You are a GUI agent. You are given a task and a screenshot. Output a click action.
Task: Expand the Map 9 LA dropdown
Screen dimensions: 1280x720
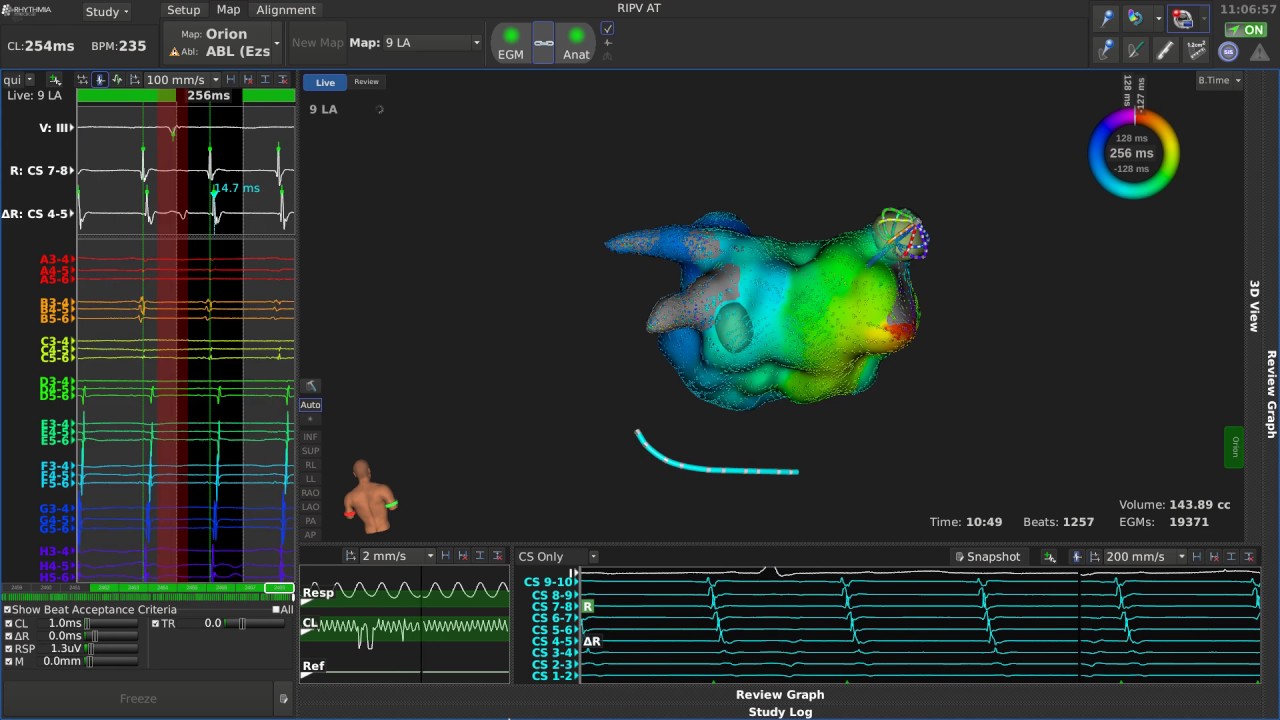coord(431,43)
